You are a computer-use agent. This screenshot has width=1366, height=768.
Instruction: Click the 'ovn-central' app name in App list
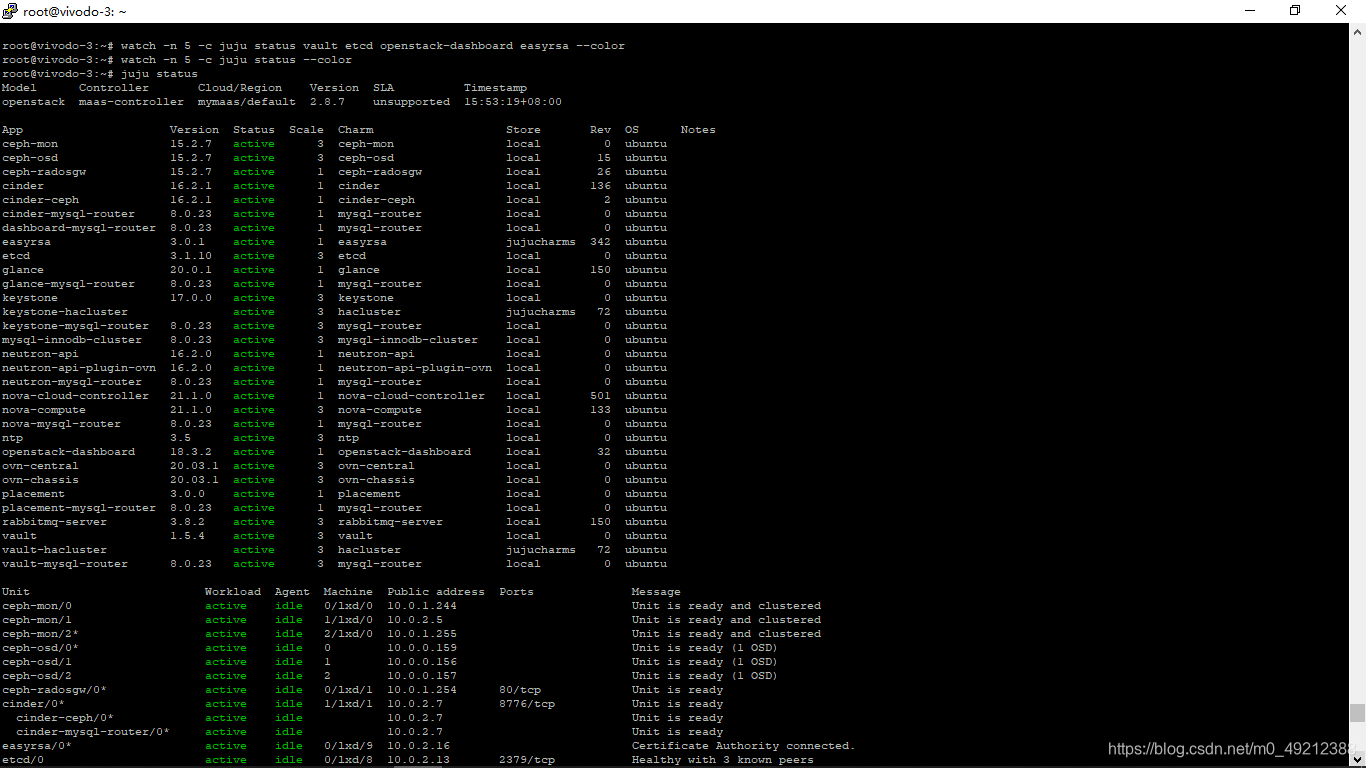coord(40,466)
